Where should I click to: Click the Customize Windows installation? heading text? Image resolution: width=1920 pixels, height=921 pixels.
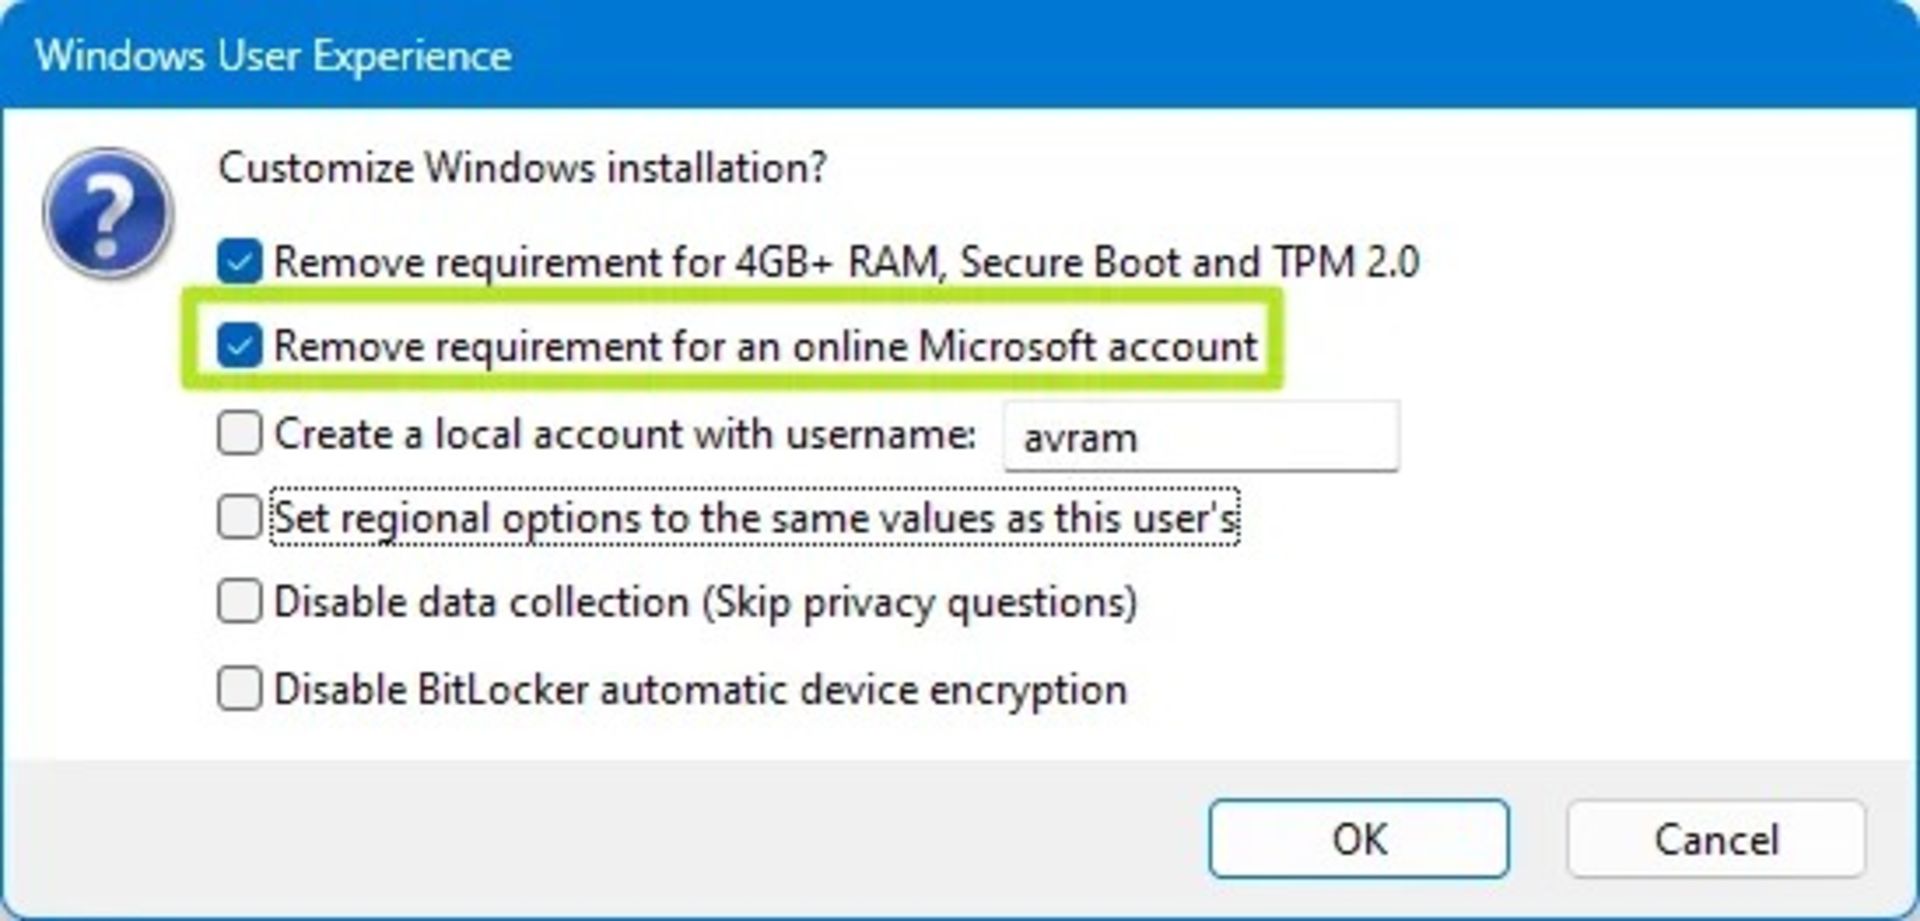click(x=522, y=168)
